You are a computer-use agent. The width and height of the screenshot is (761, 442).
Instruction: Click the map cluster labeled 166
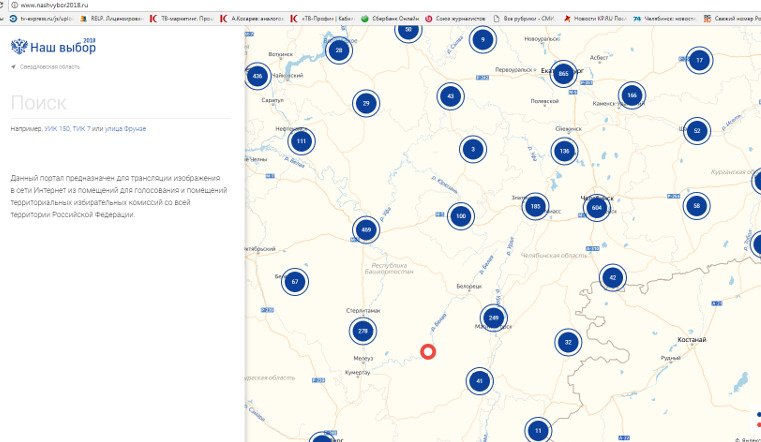click(x=631, y=95)
